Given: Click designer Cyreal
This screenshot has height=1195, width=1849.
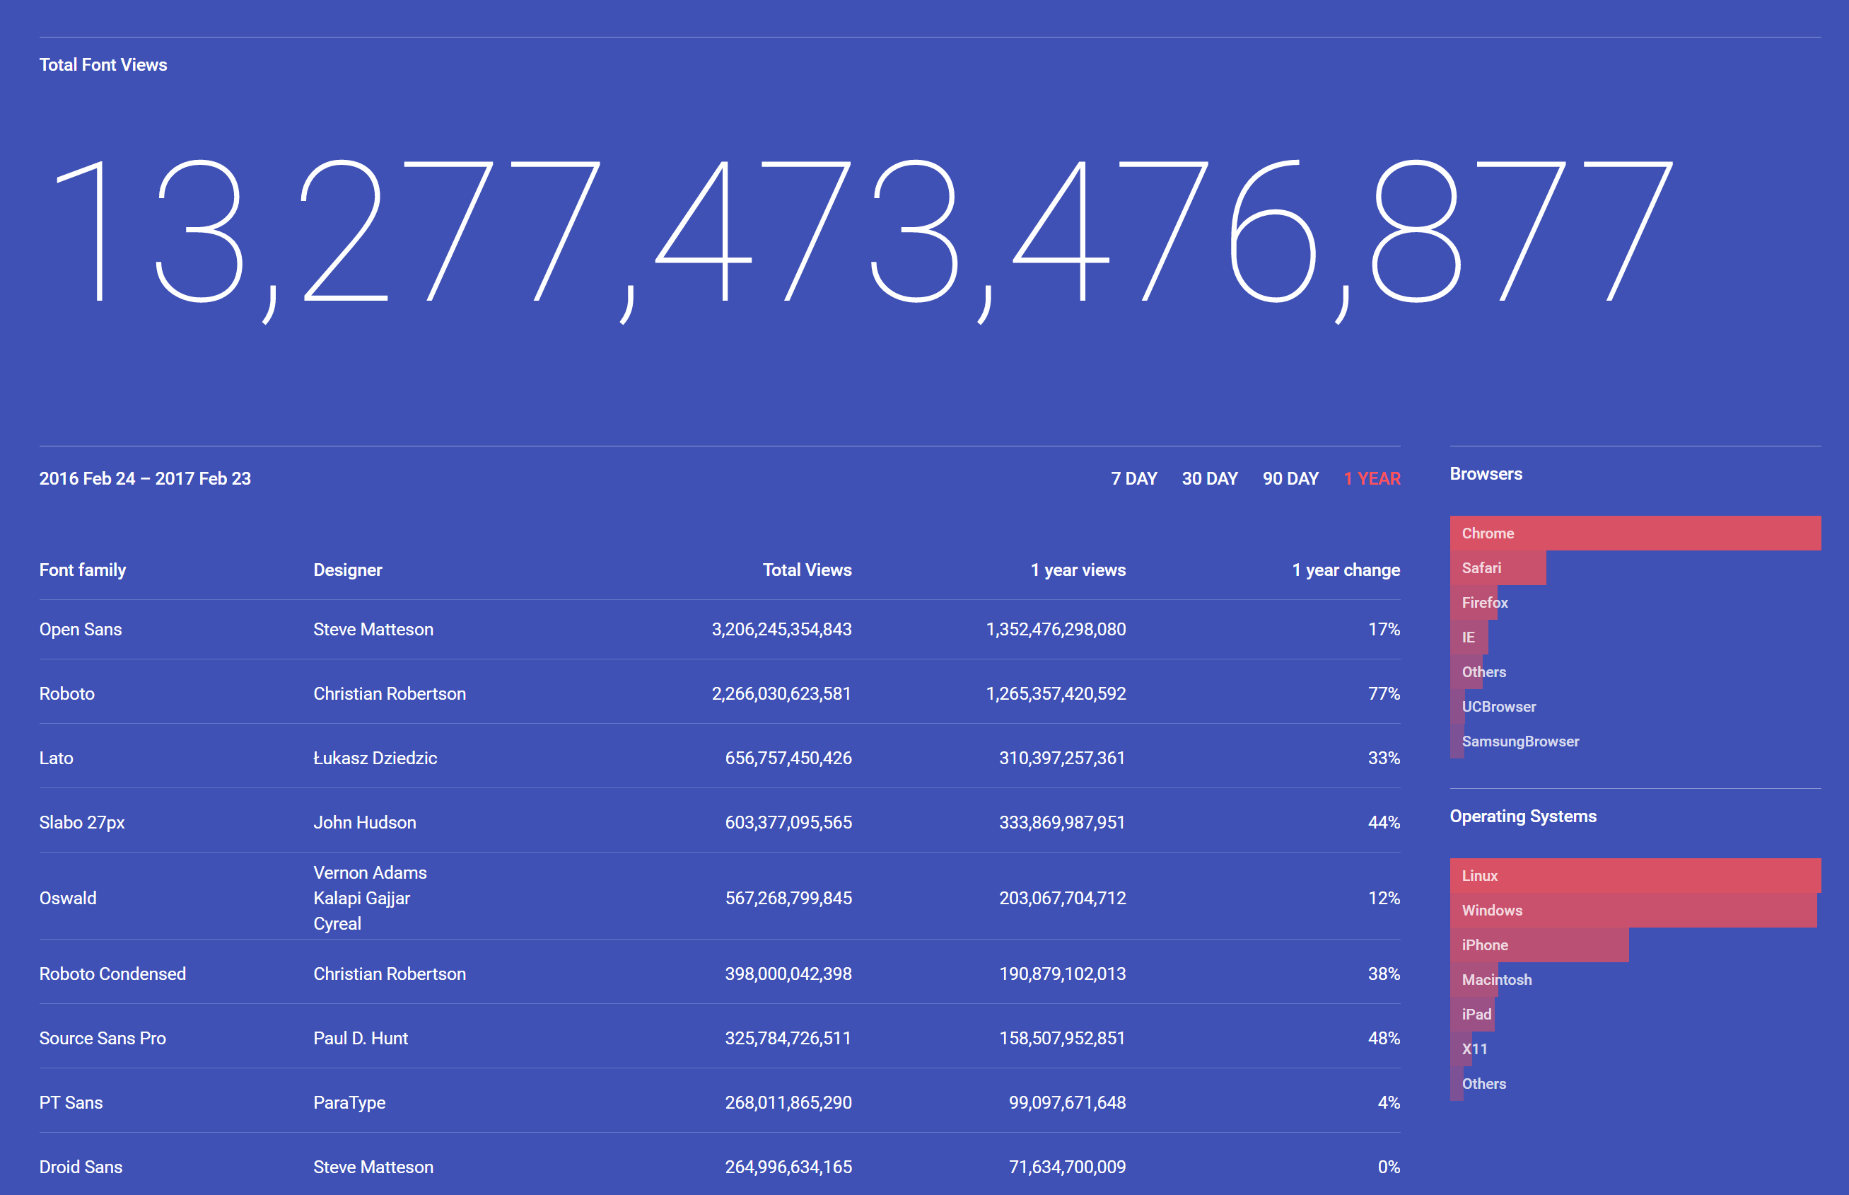Looking at the screenshot, I should tap(338, 924).
